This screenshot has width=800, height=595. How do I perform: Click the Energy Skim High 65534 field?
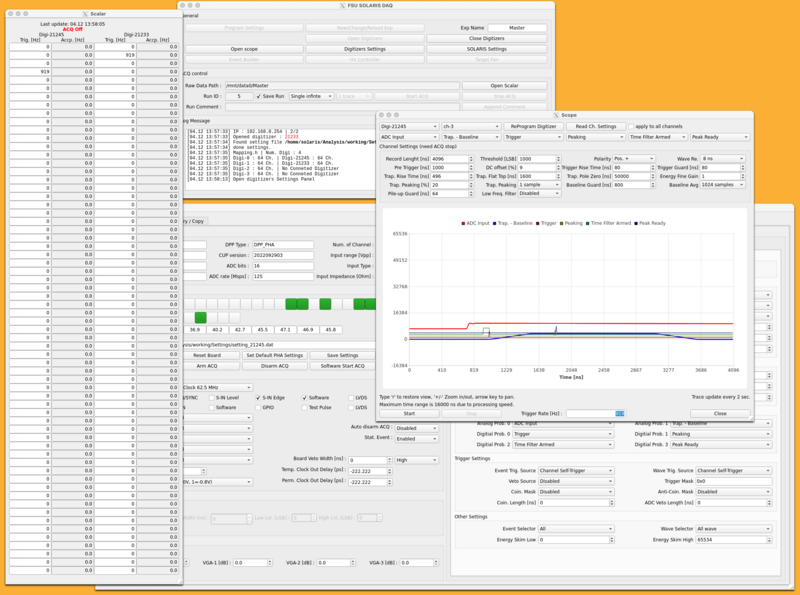click(732, 539)
